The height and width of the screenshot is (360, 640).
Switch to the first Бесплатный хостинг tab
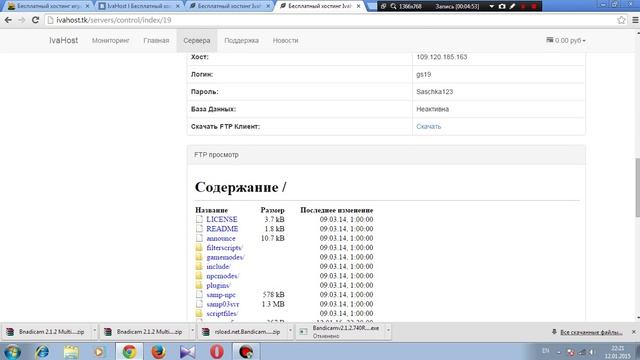click(48, 6)
